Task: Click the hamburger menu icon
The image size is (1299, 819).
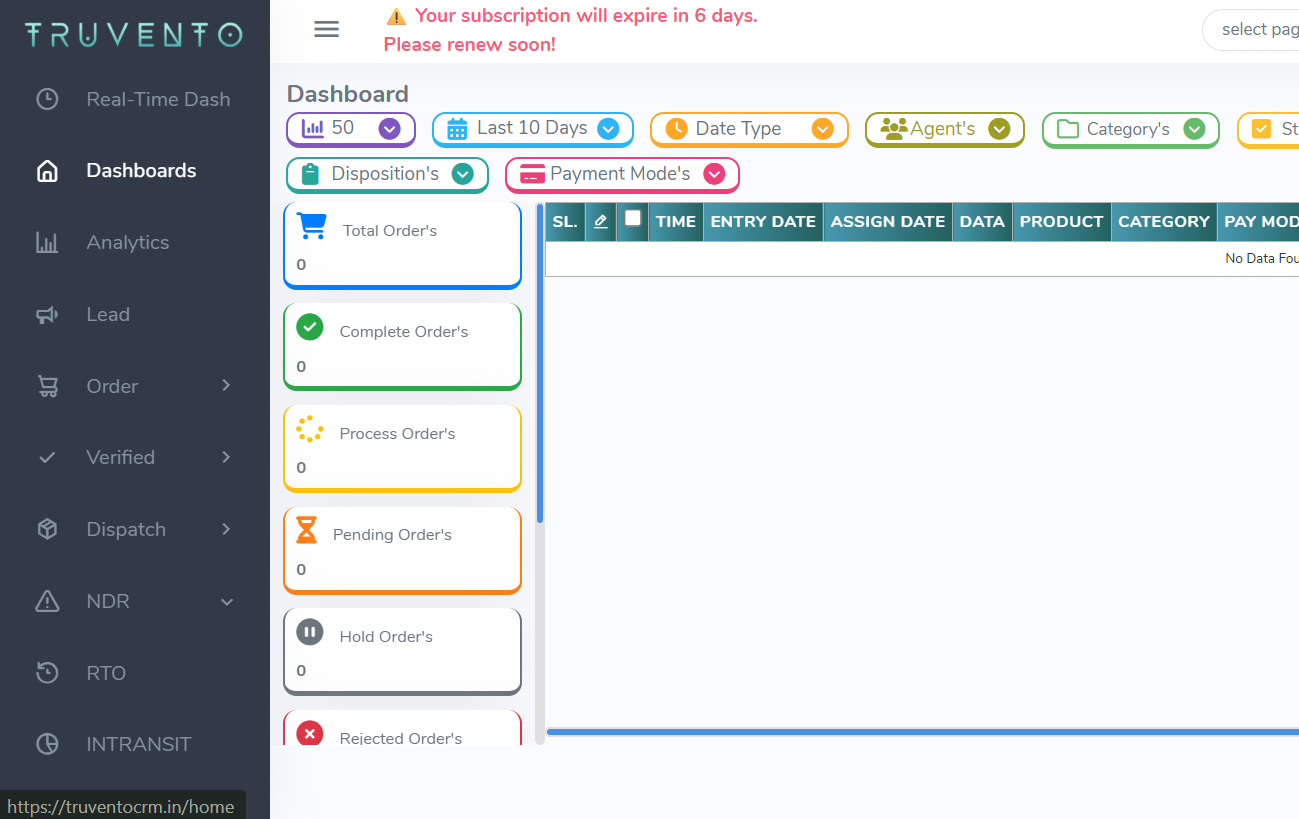Action: 326,29
